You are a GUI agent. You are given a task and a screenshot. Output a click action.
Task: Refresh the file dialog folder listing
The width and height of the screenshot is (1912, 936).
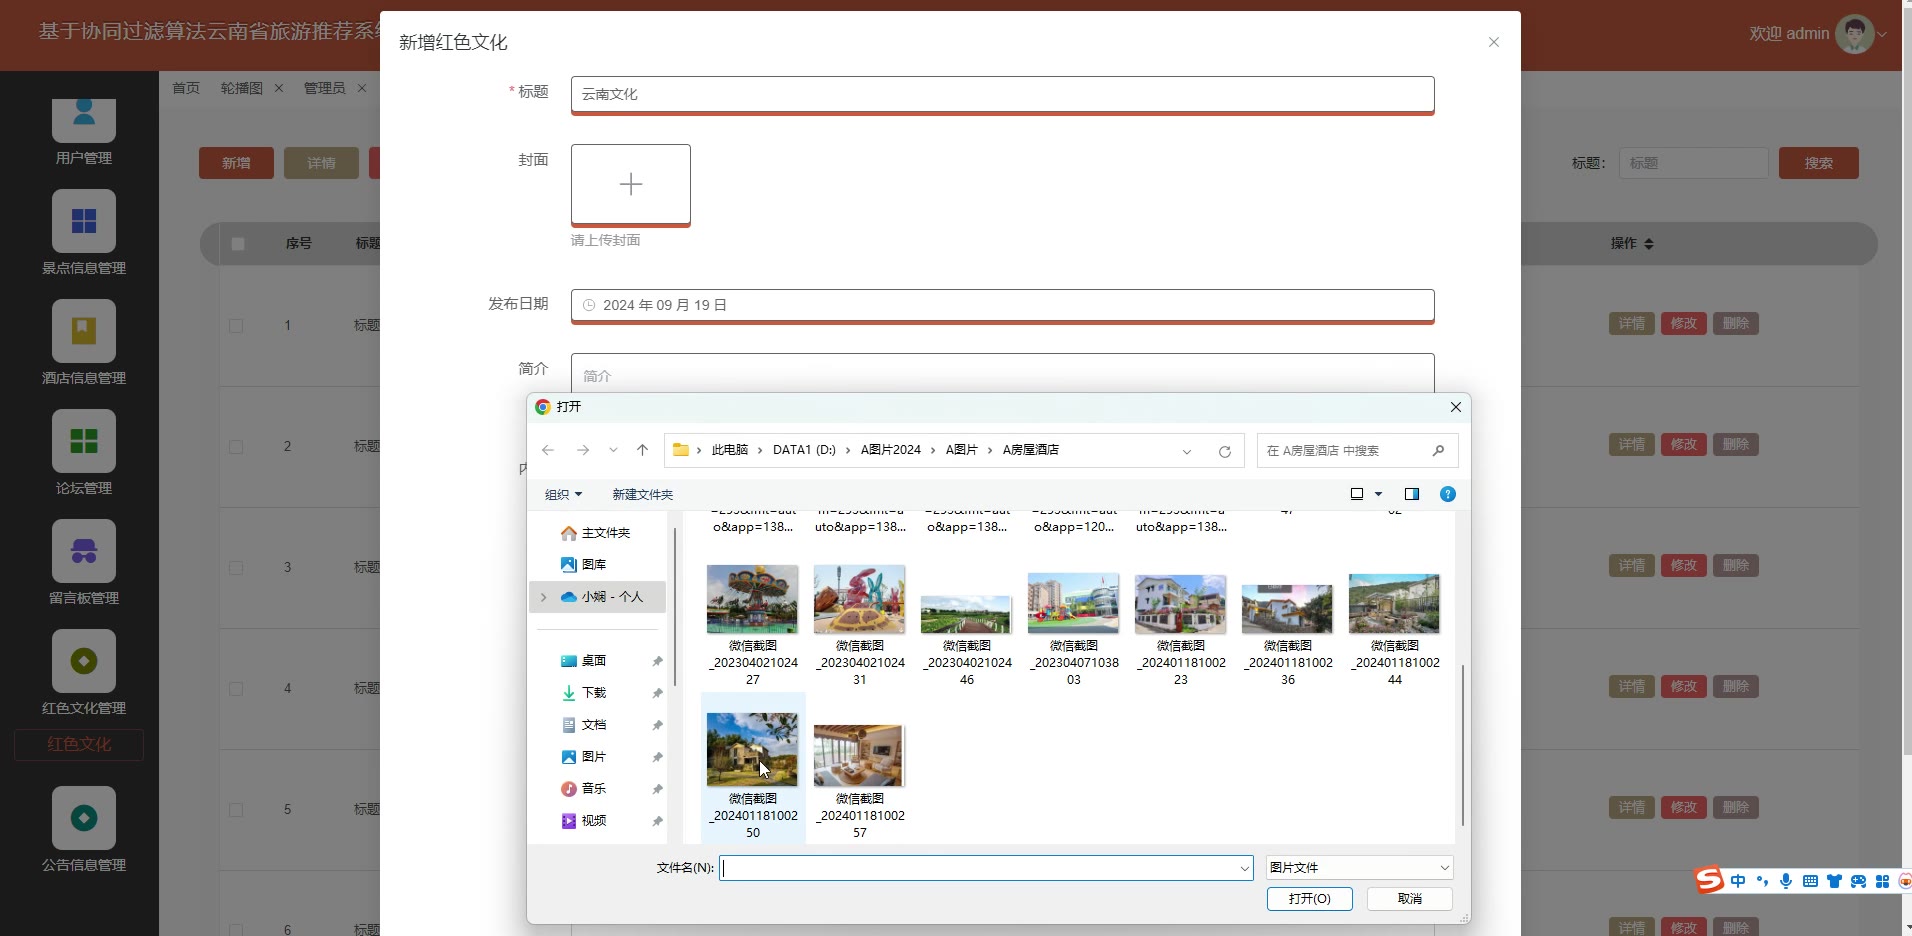coord(1224,451)
